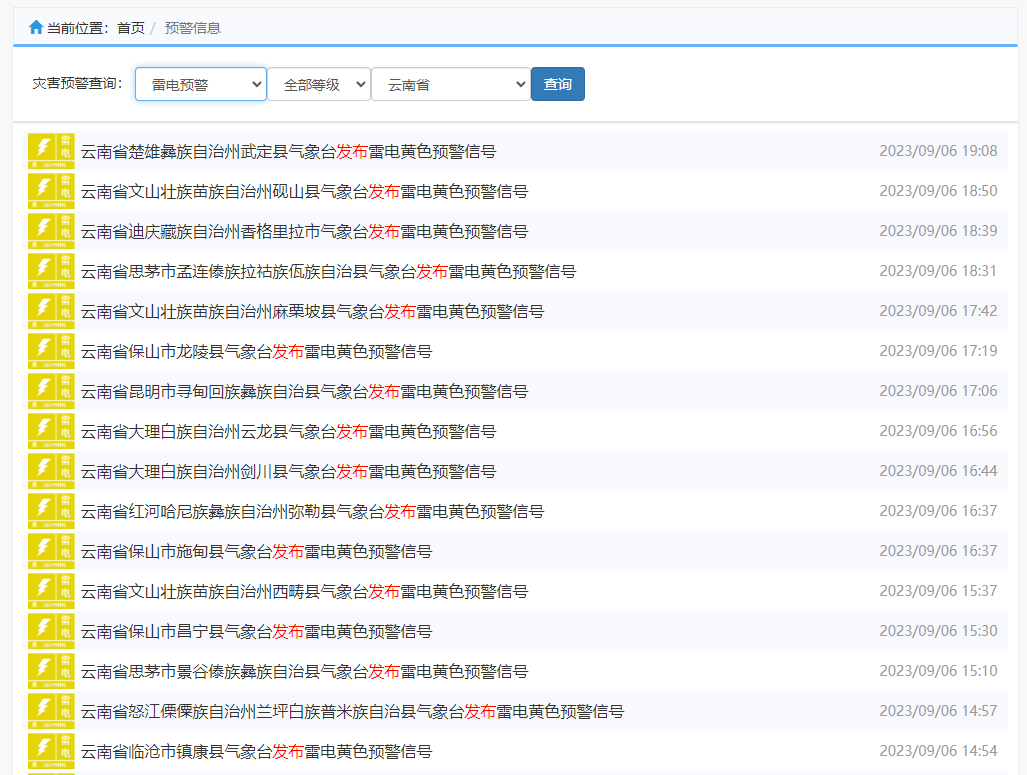Click the lightning icon beside the 武定县 warning
Viewport: 1027px width, 775px height.
tap(51, 150)
